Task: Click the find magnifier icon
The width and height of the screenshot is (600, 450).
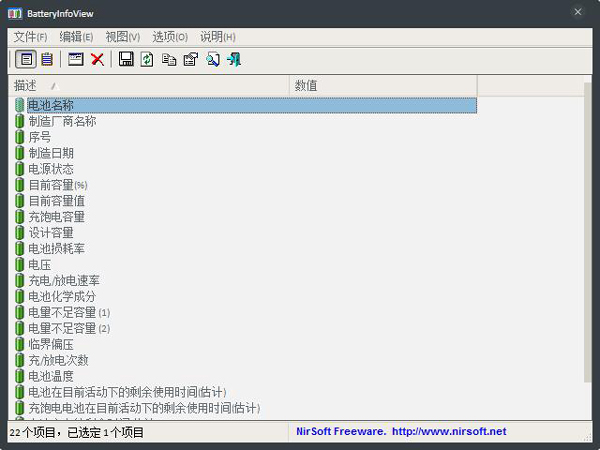Action: coord(213,59)
